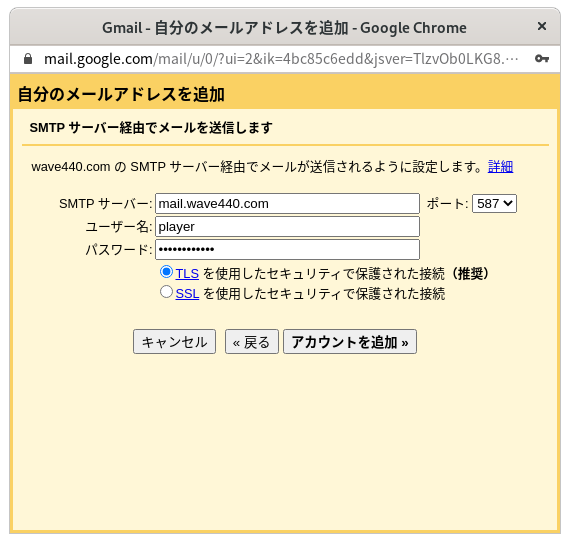Viewport: 570px width, 543px height.
Task: Click the padlock site info icon
Action: pos(28,59)
